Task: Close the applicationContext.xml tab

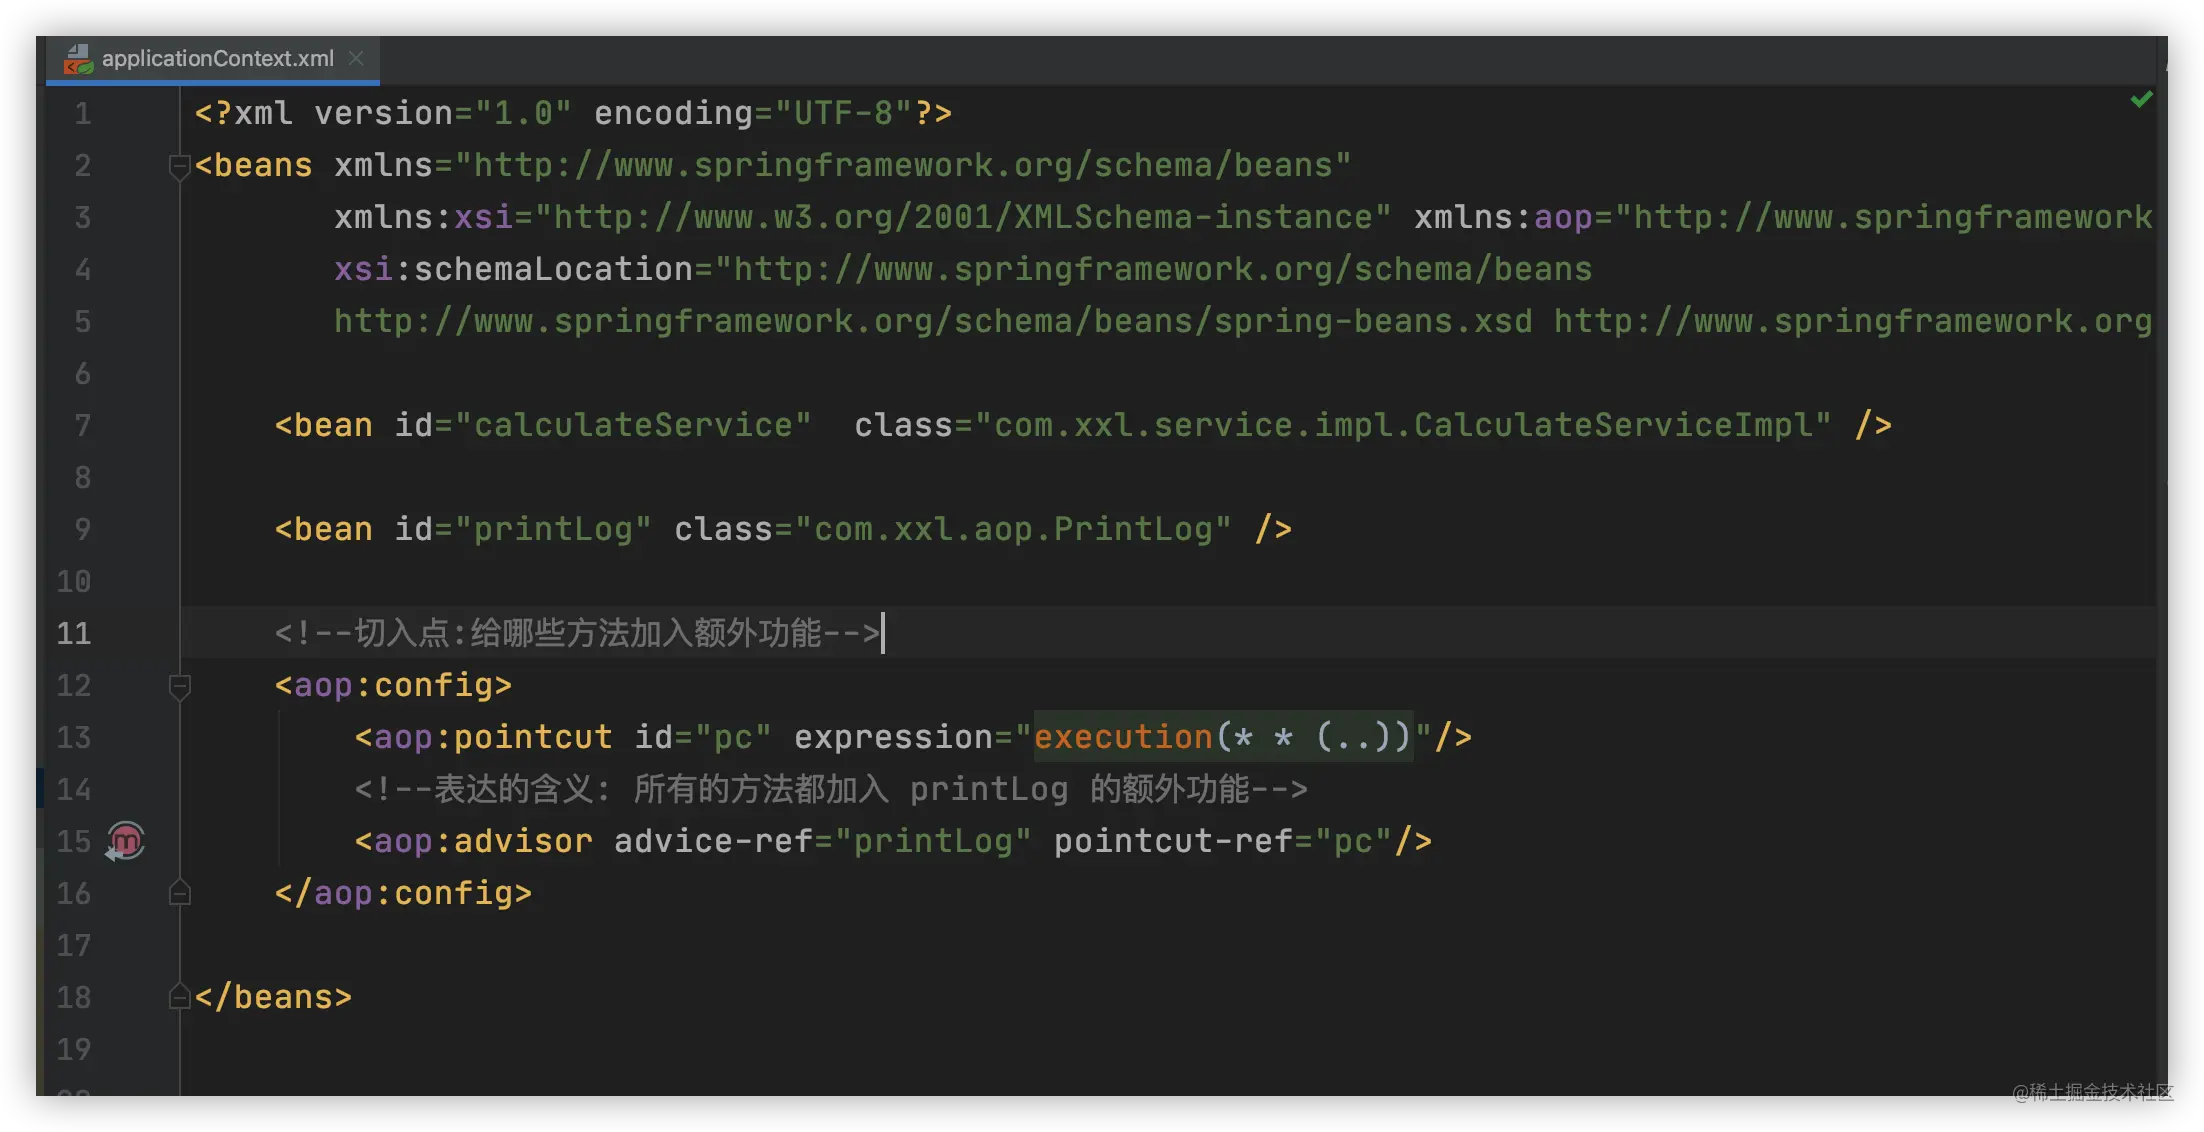Action: pyautogui.click(x=356, y=59)
